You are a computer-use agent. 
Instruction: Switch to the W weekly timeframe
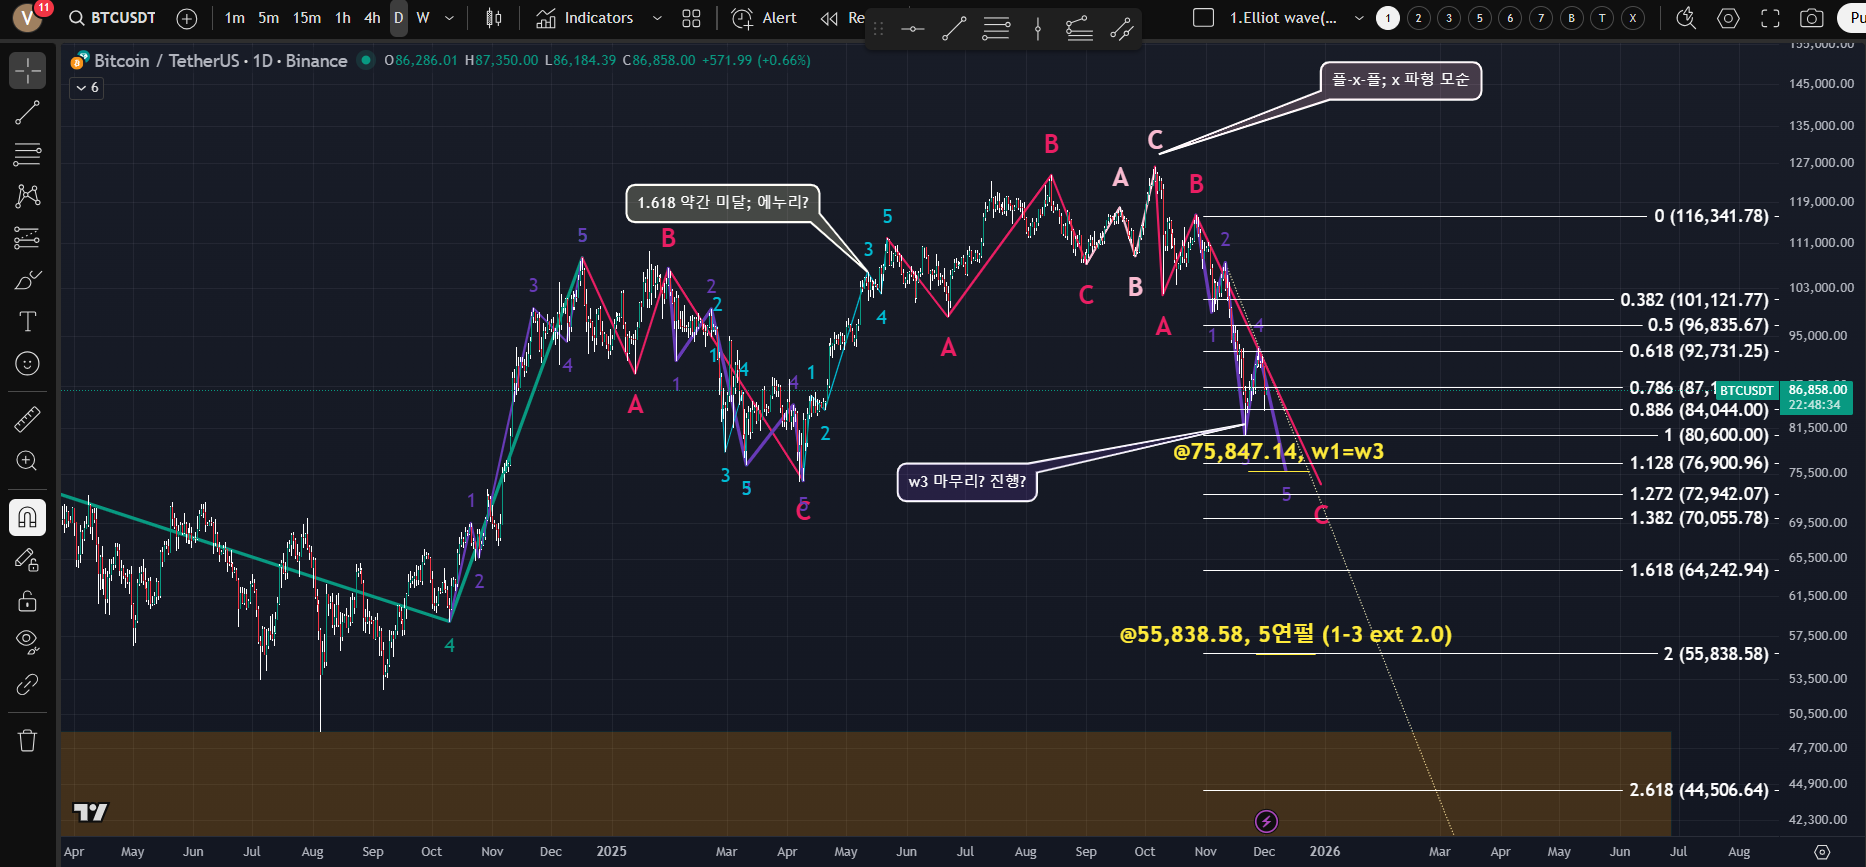tap(423, 18)
